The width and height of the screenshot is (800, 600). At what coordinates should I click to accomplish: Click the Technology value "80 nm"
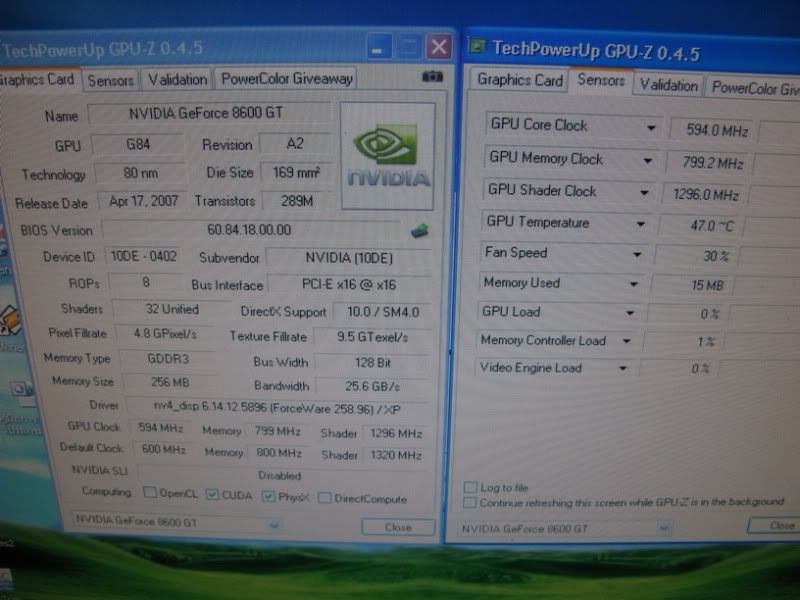tap(140, 173)
